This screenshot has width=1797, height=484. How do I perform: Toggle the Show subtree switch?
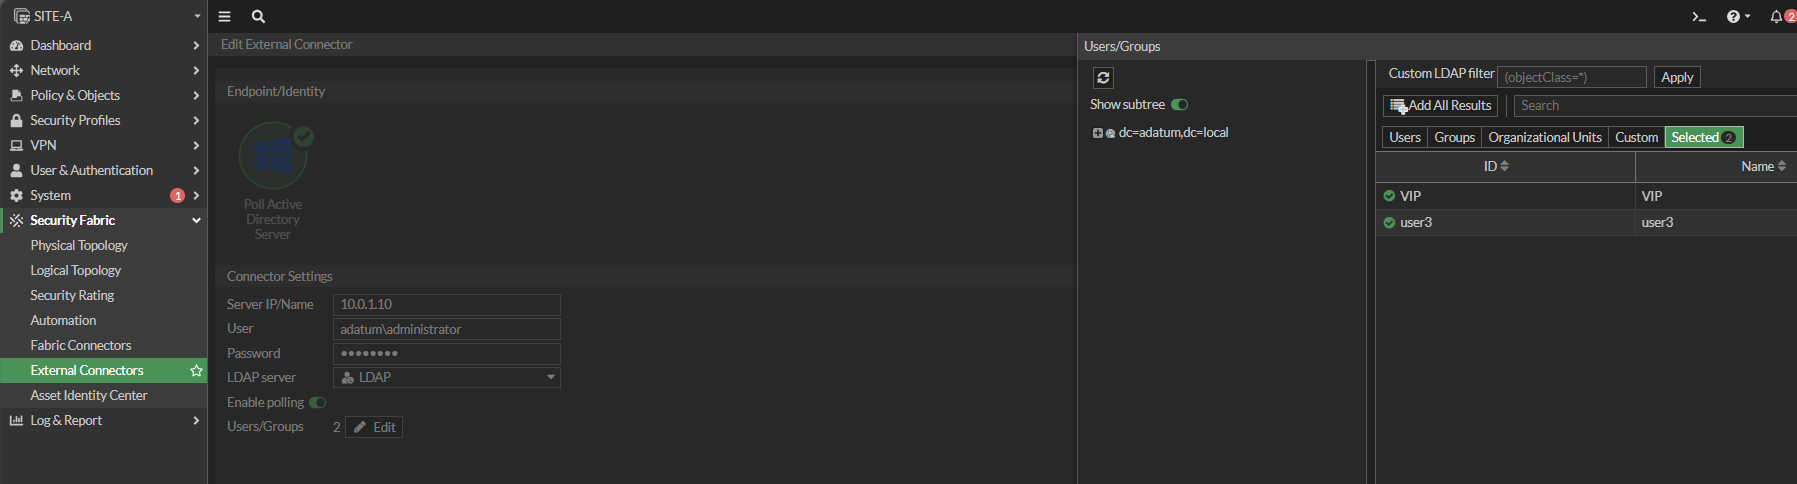coord(1180,105)
